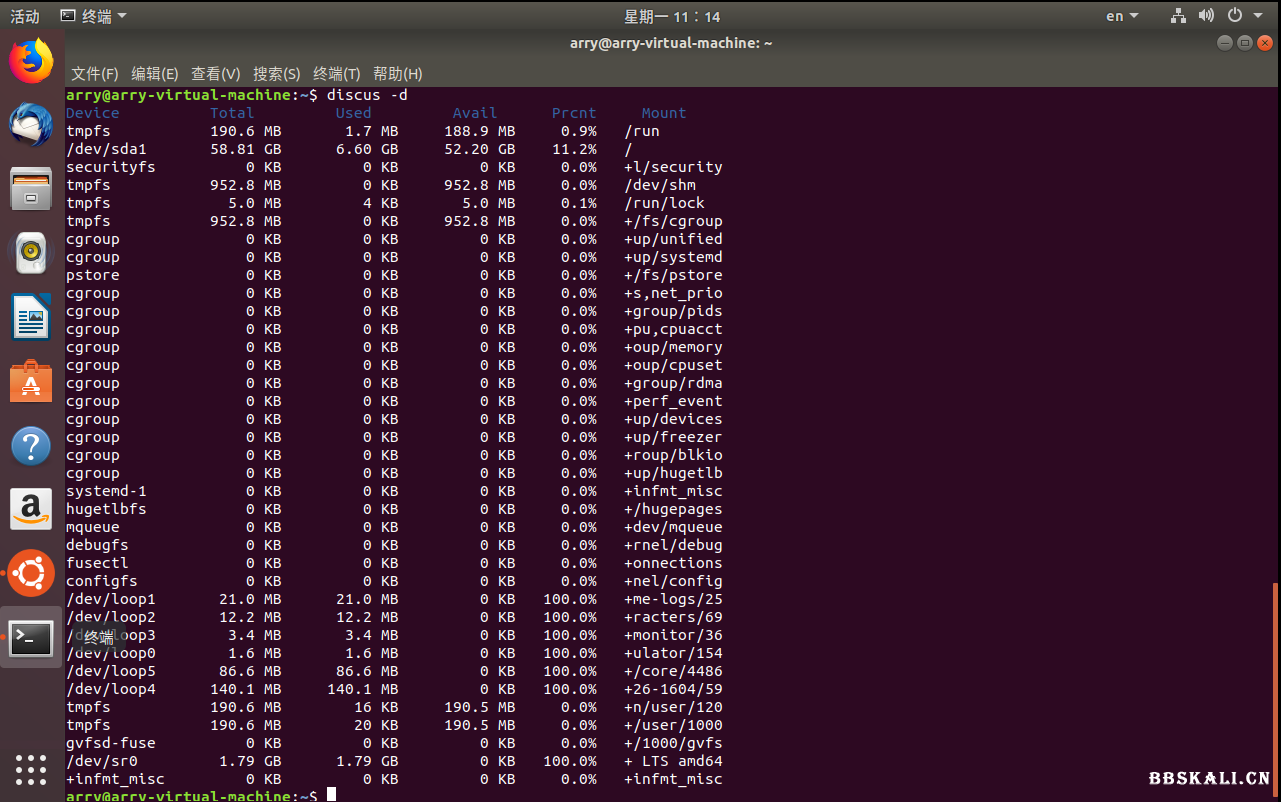Open the Files manager icon
Image resolution: width=1281 pixels, height=802 pixels.
[31, 189]
